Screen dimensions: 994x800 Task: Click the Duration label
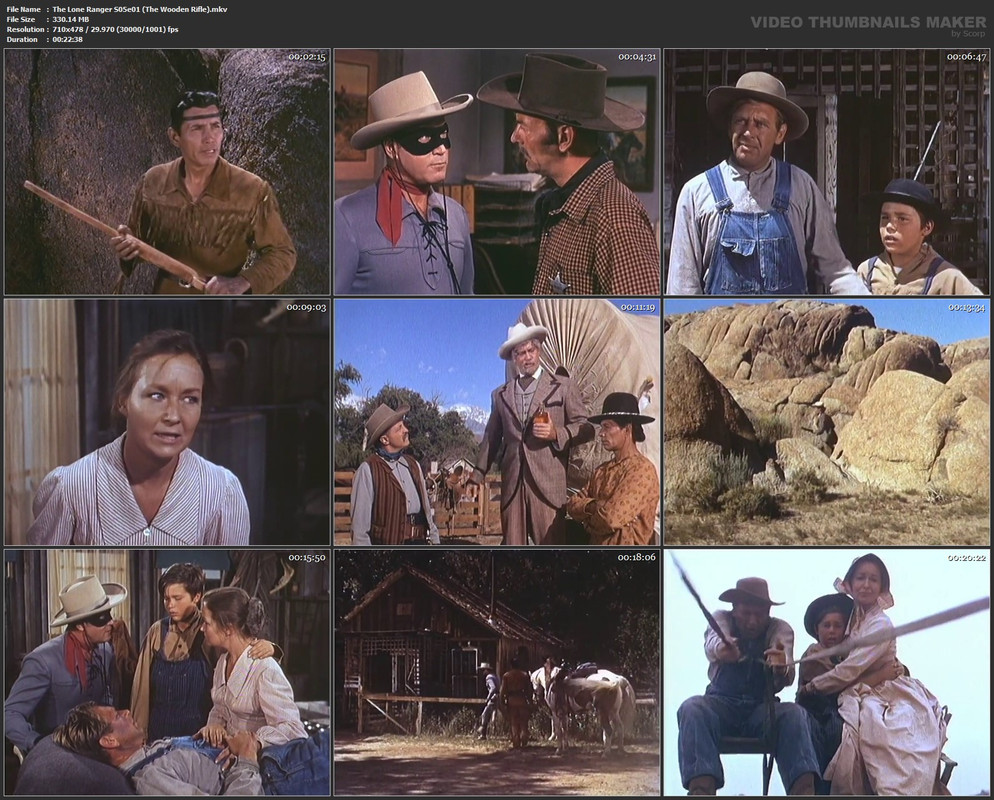click(22, 39)
